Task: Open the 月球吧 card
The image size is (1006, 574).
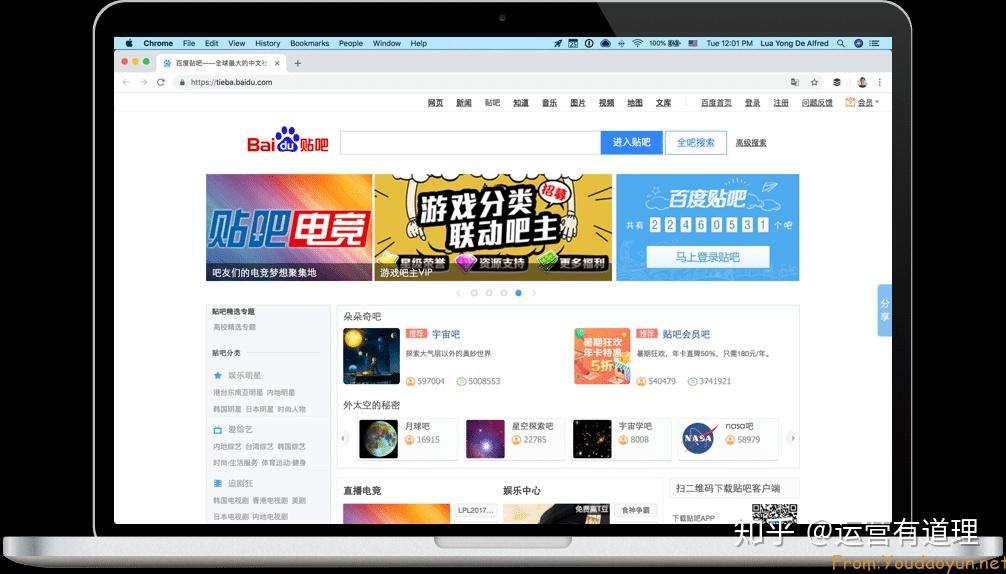Action: (407, 439)
